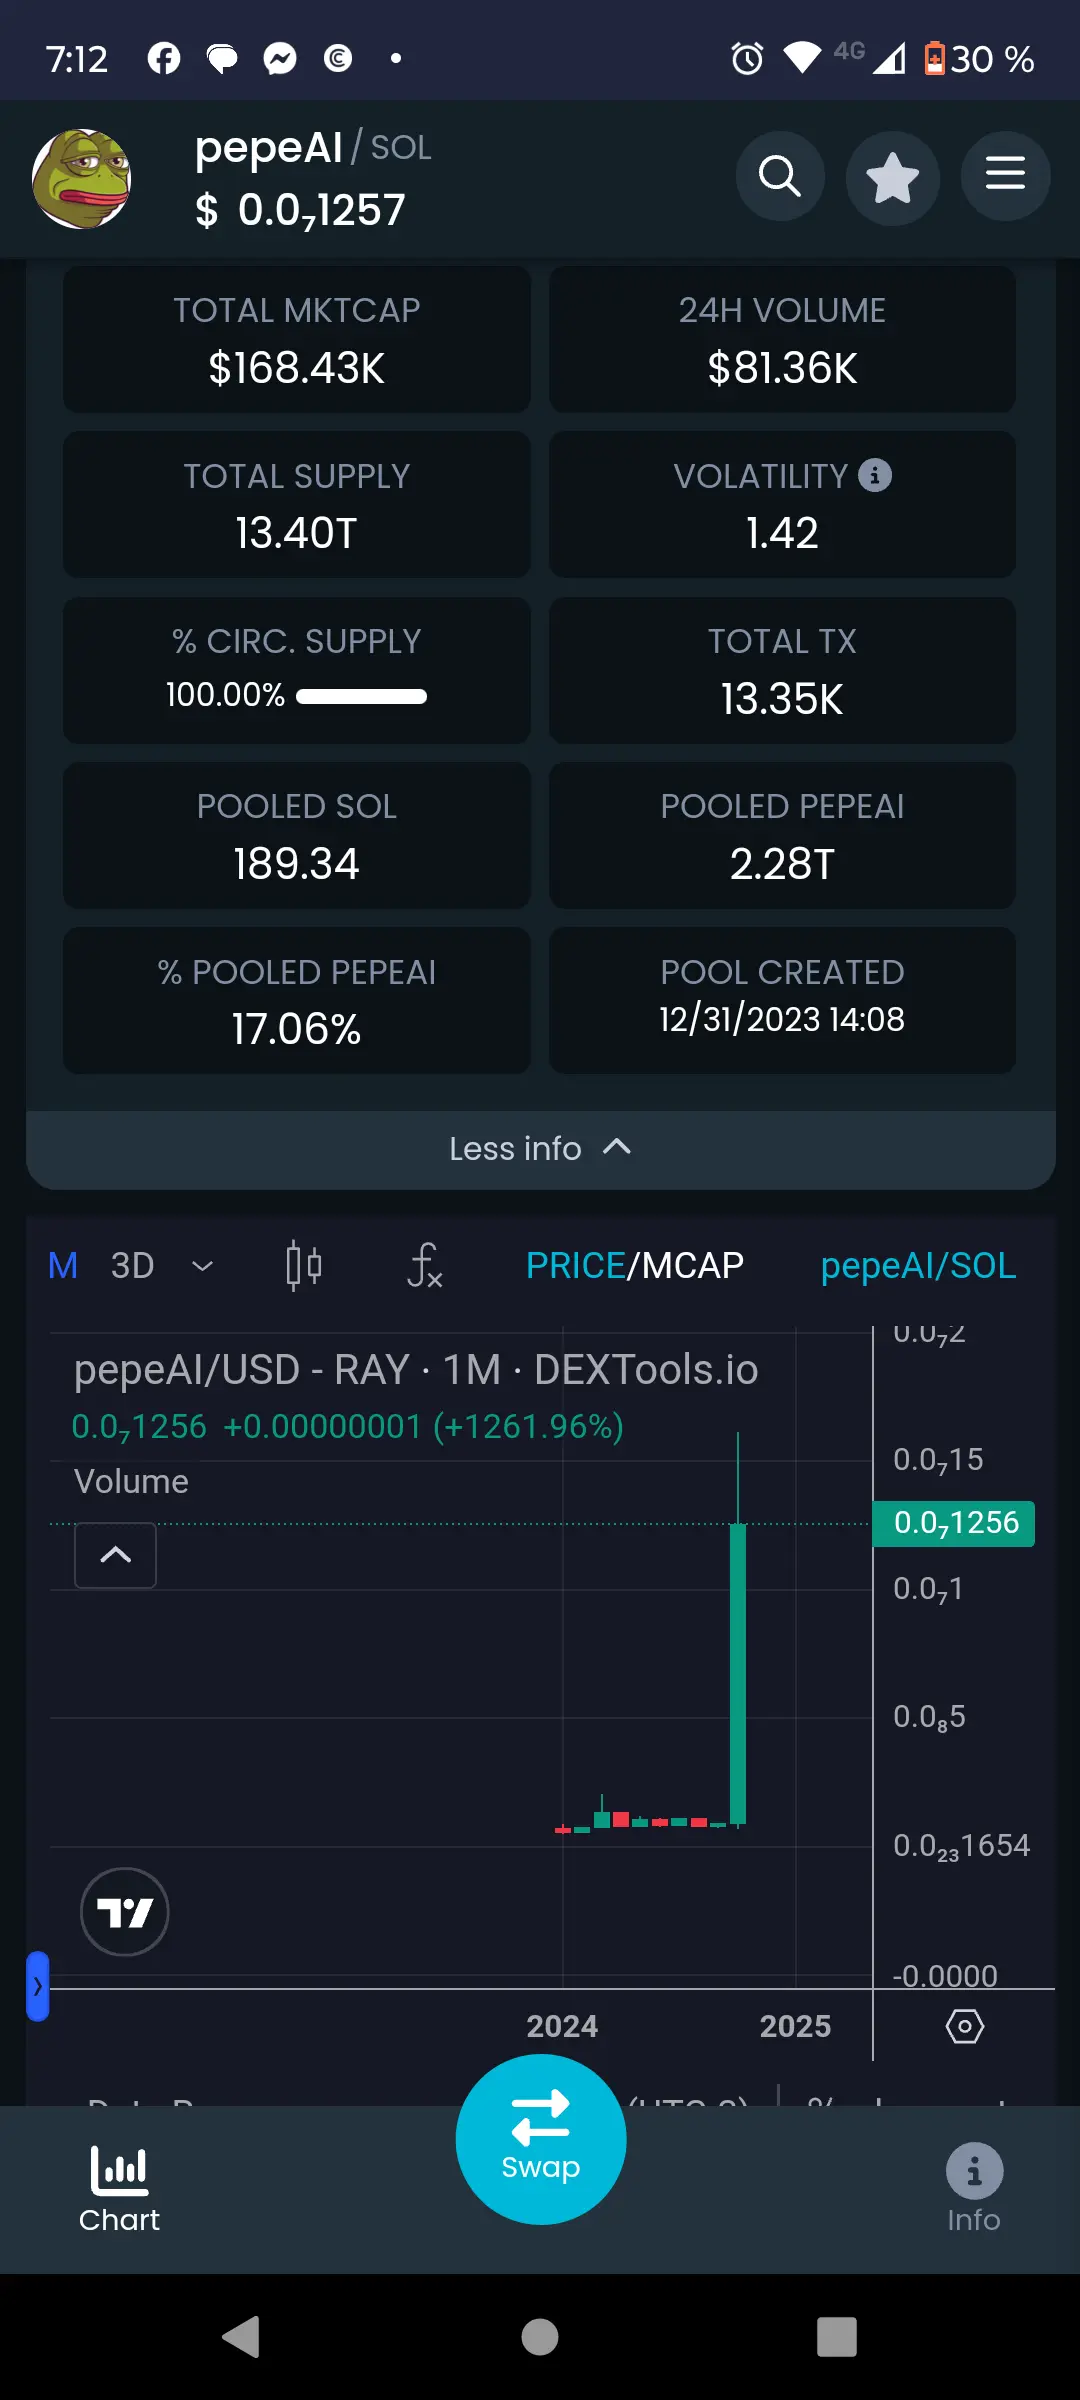Tap Android home navigation button
Image resolution: width=1080 pixels, height=2400 pixels.
(540, 2337)
